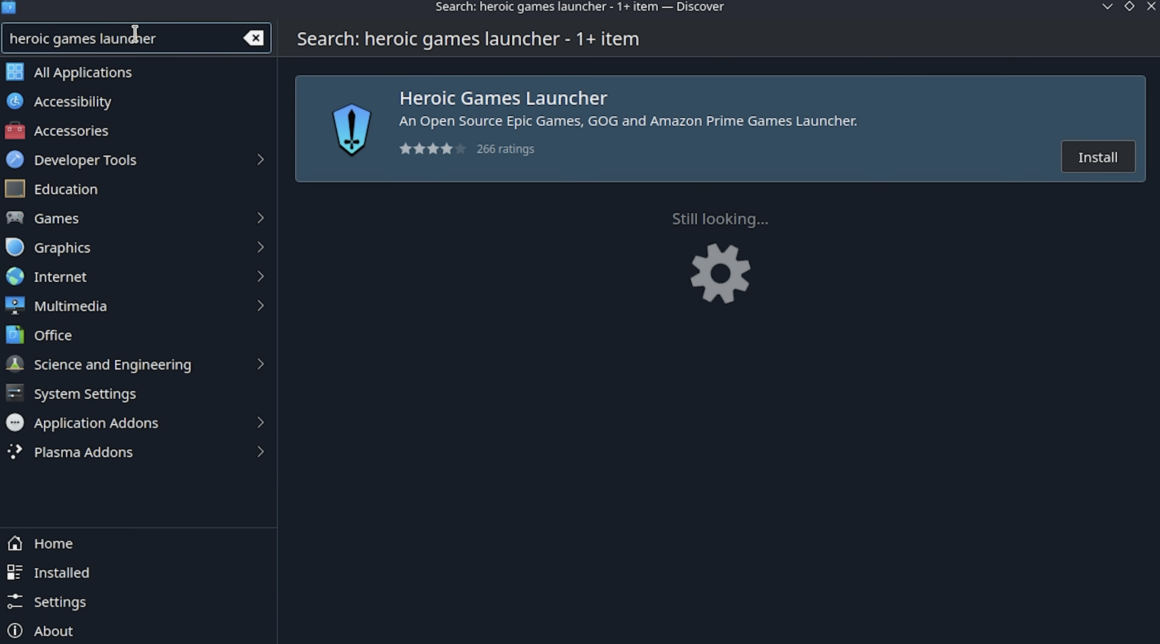Click the Heroic Games Launcher shield icon
The image size is (1160, 644).
pos(351,129)
